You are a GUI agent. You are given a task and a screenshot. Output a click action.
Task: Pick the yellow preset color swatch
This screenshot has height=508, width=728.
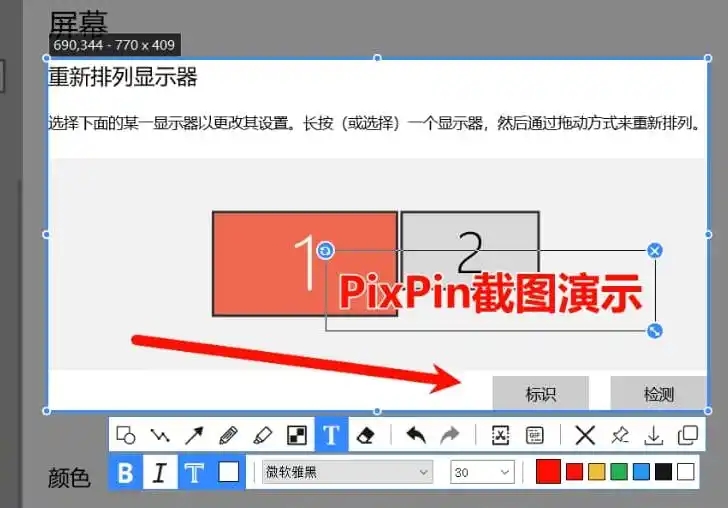pyautogui.click(x=597, y=472)
